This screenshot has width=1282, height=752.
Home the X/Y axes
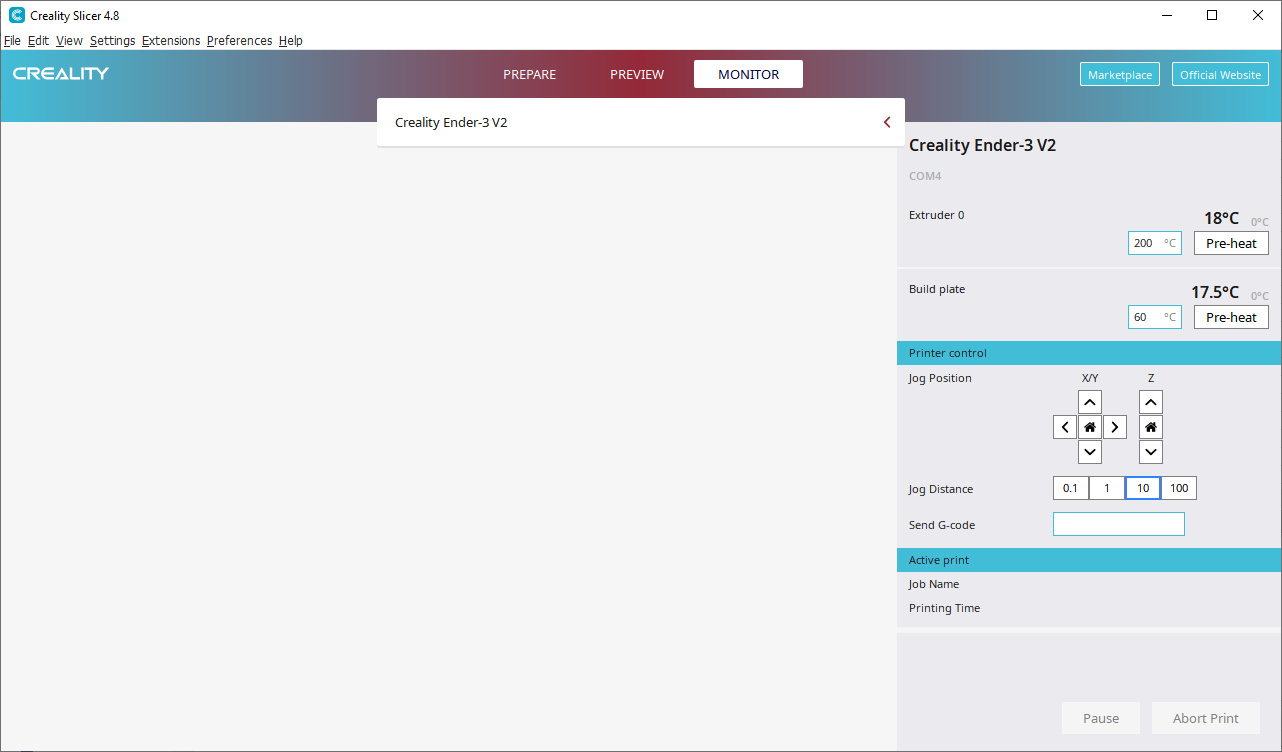[1090, 427]
